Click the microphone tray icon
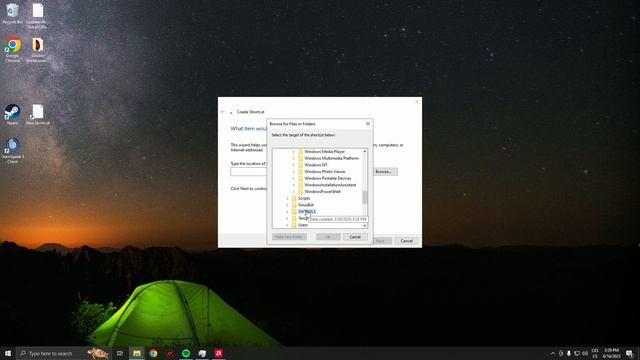The image size is (640, 360). 569,353
